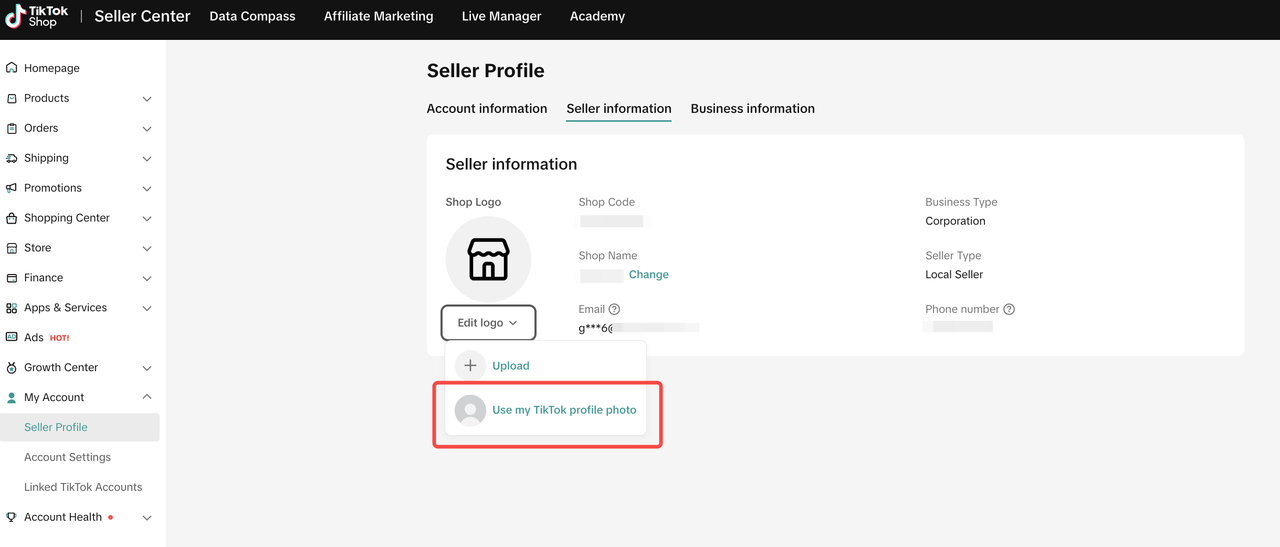
Task: Click the TikTok Shop logo
Action: [x=37, y=16]
